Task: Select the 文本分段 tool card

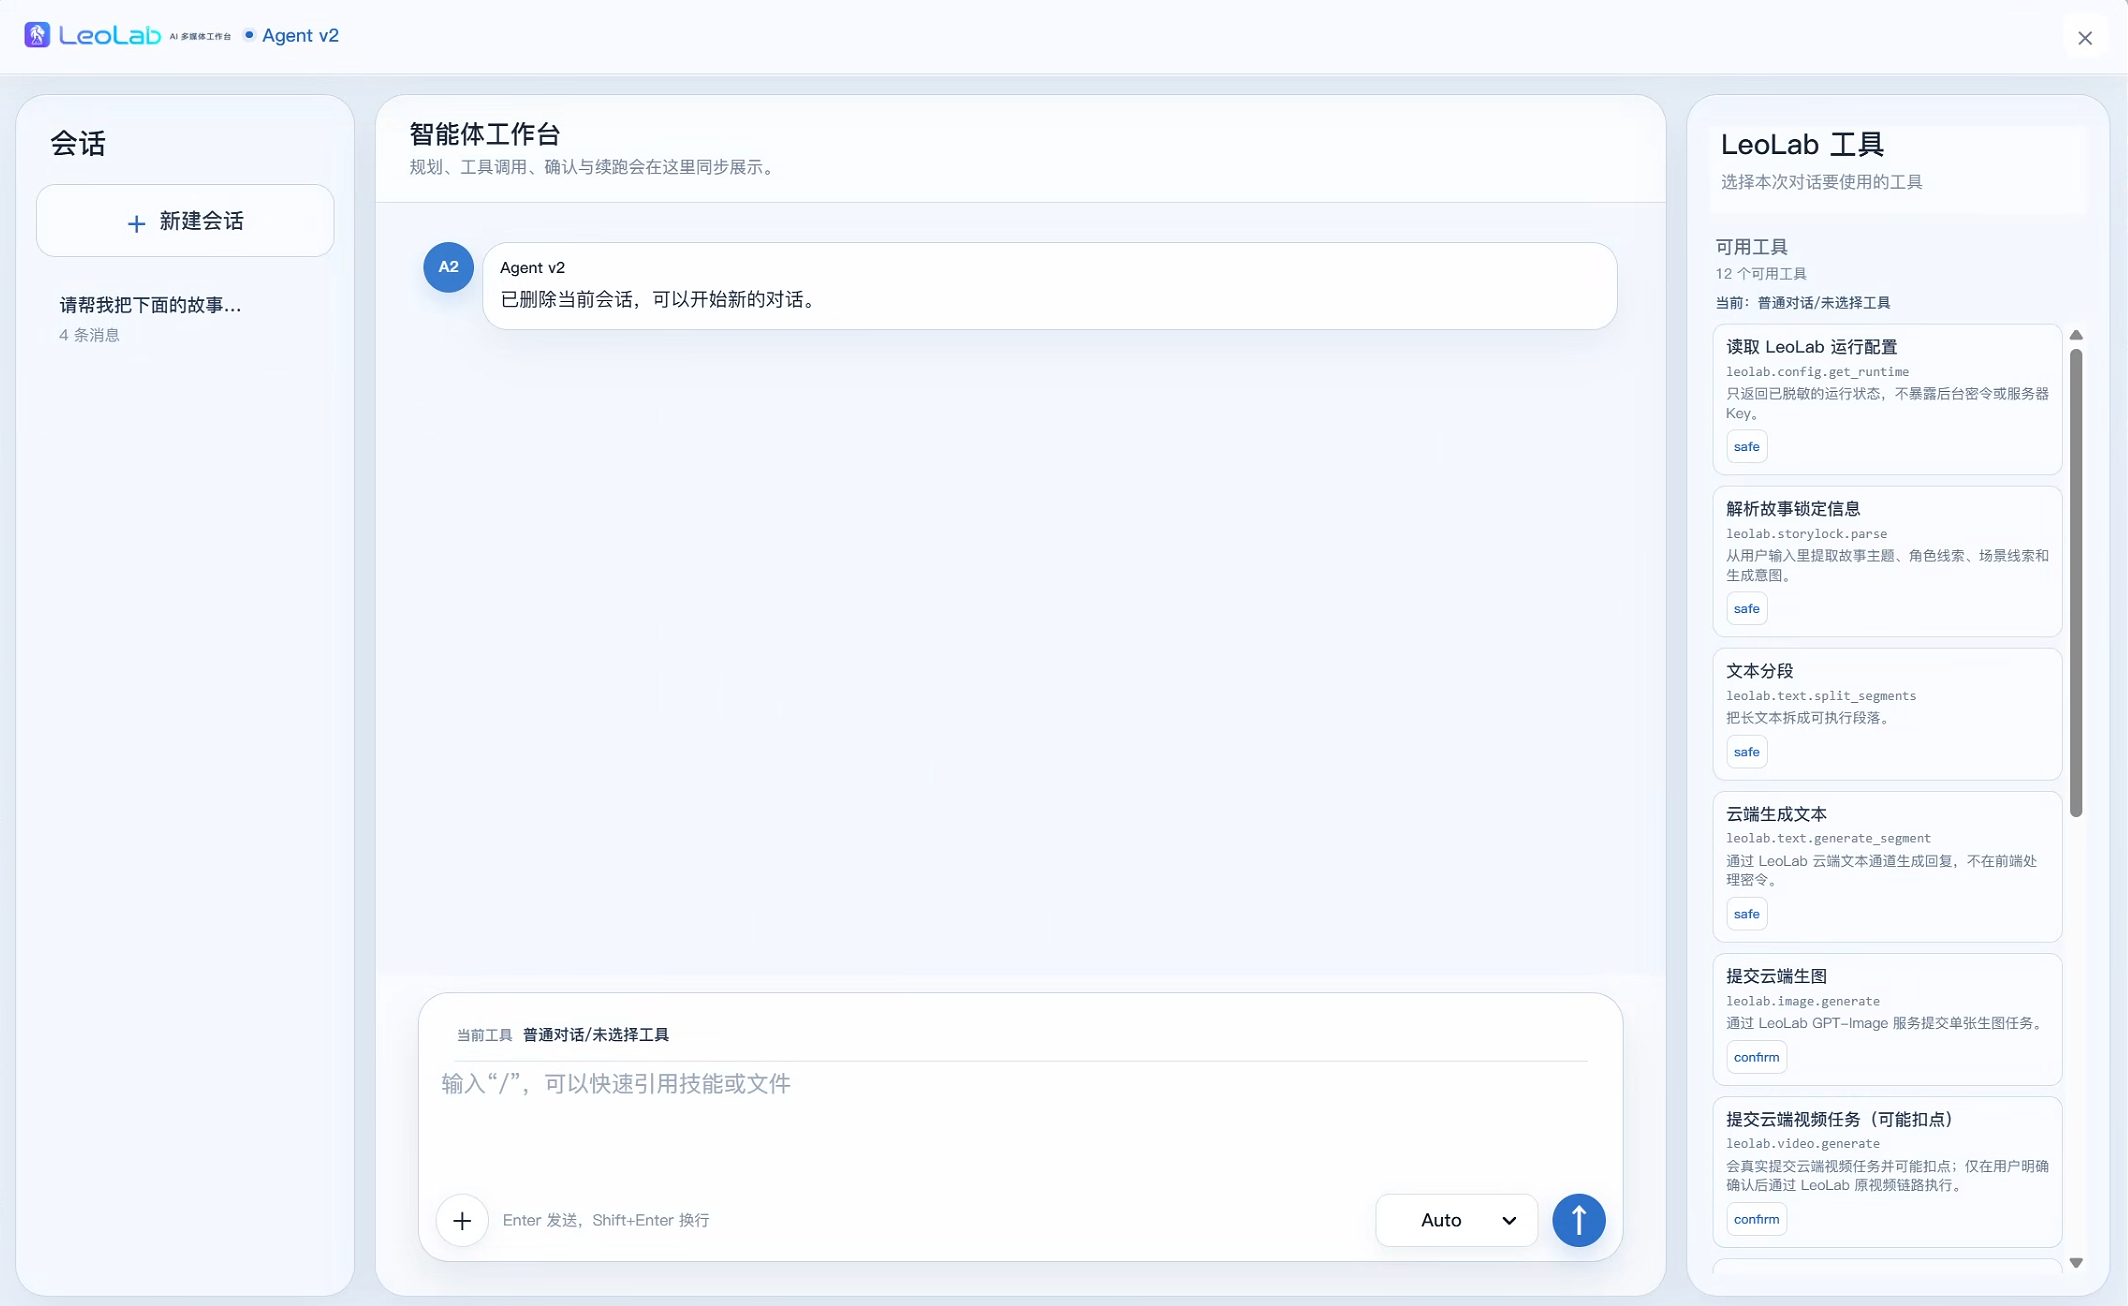Action: tap(1887, 714)
